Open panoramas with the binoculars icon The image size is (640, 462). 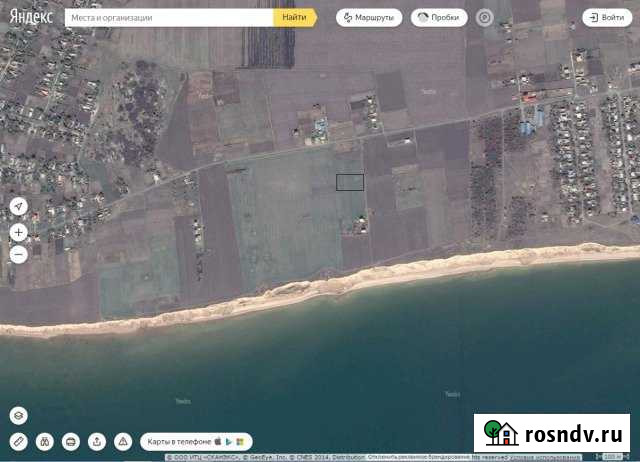coord(45,441)
